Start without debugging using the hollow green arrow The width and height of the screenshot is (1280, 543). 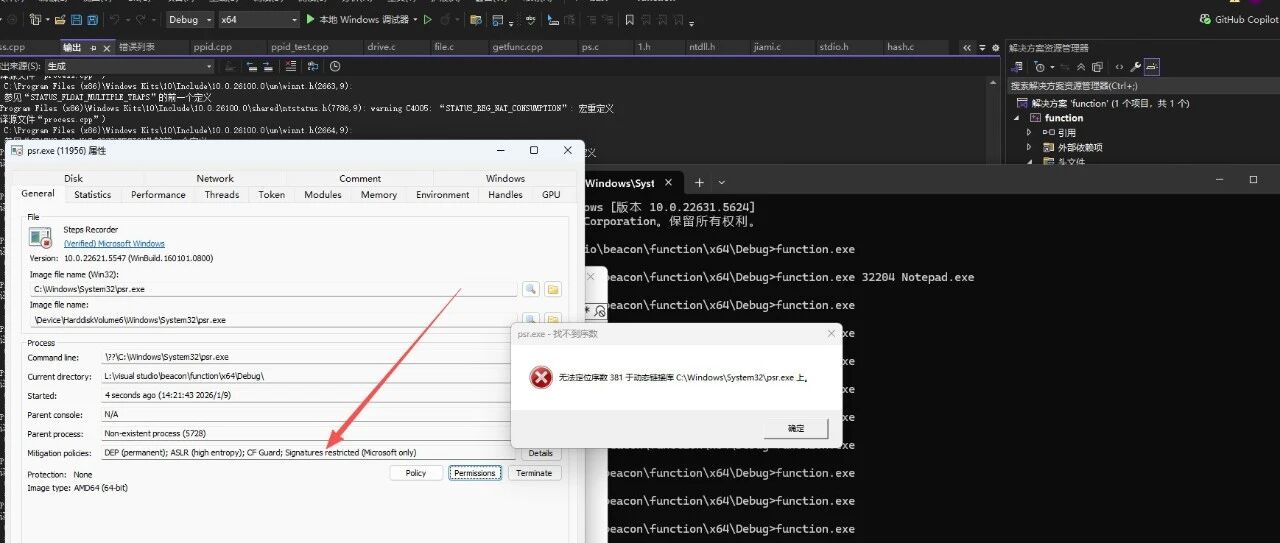coord(428,19)
